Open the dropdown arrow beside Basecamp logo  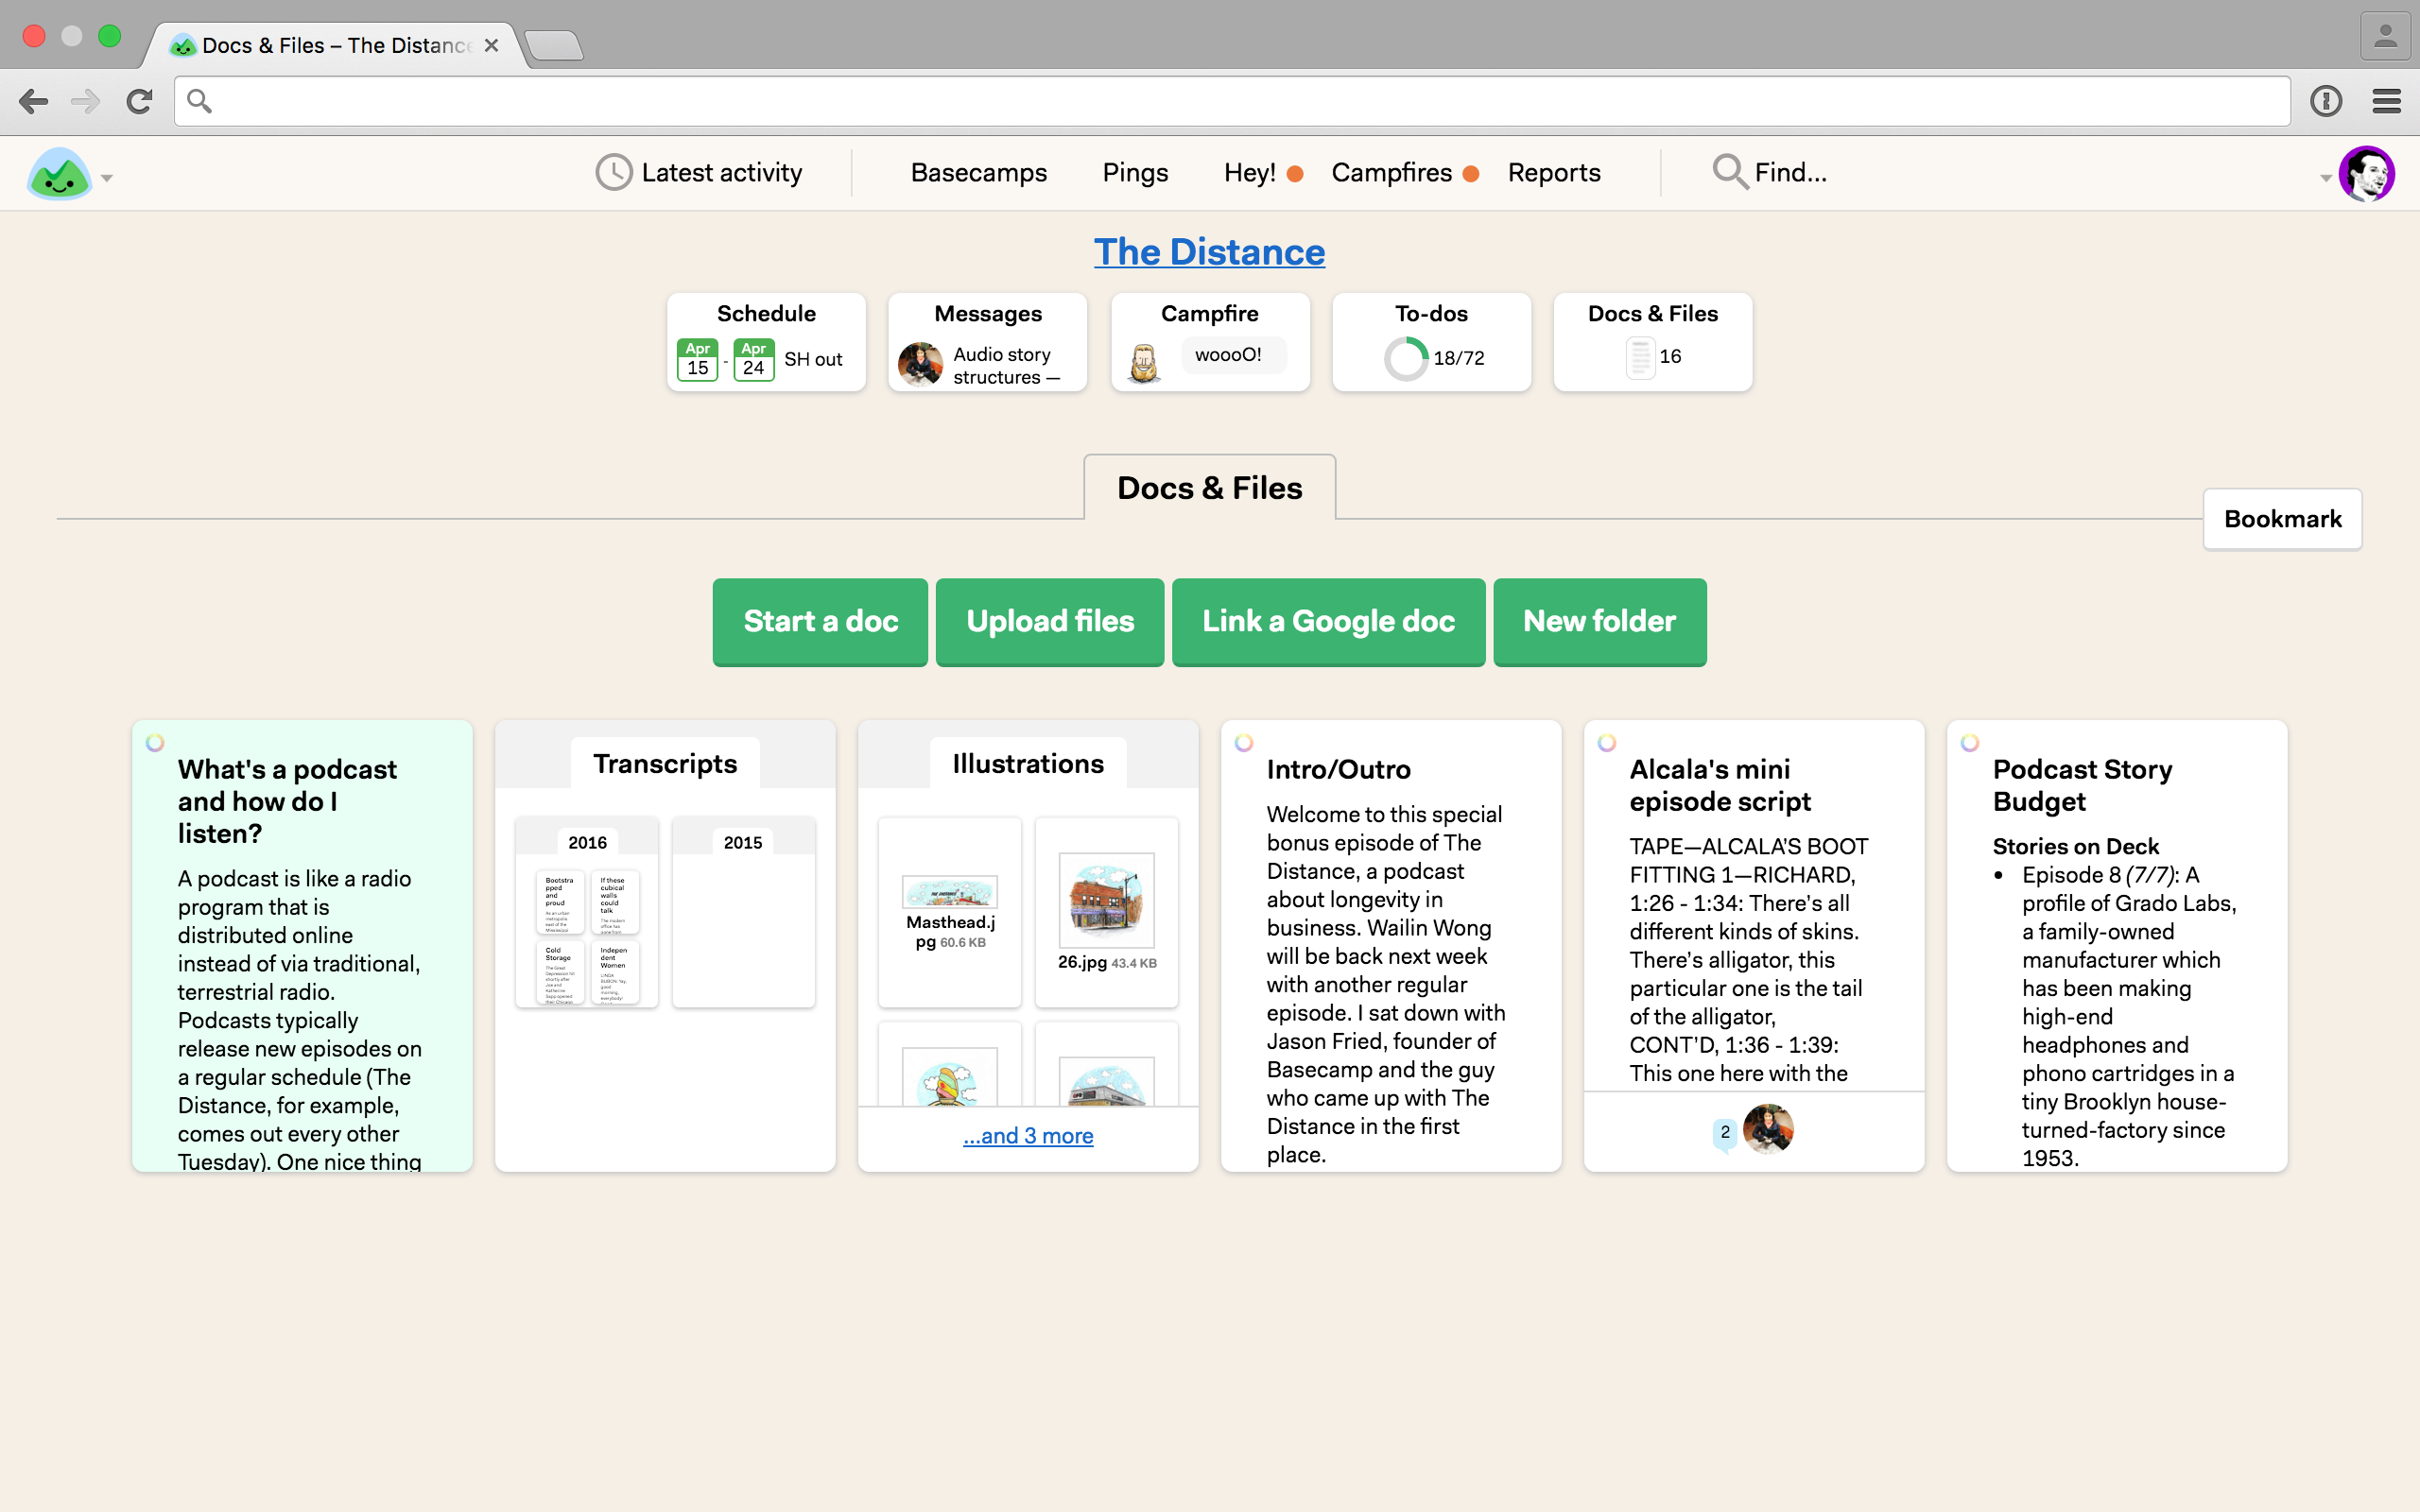[107, 179]
